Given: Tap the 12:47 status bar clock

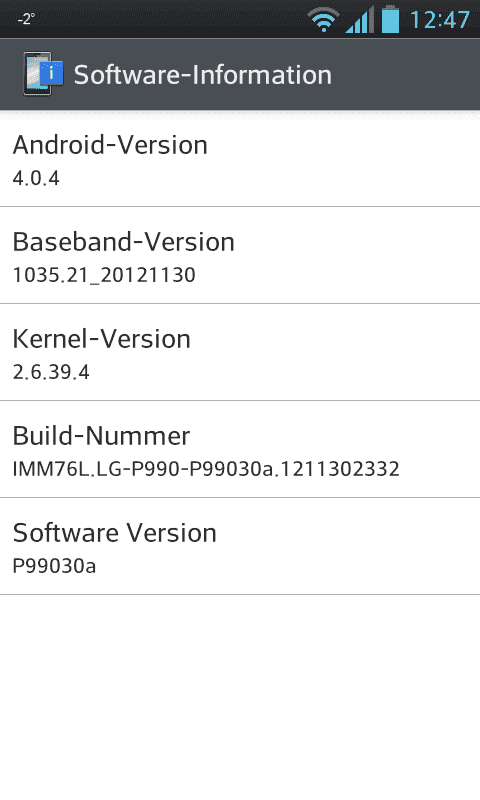Looking at the screenshot, I should (439, 20).
